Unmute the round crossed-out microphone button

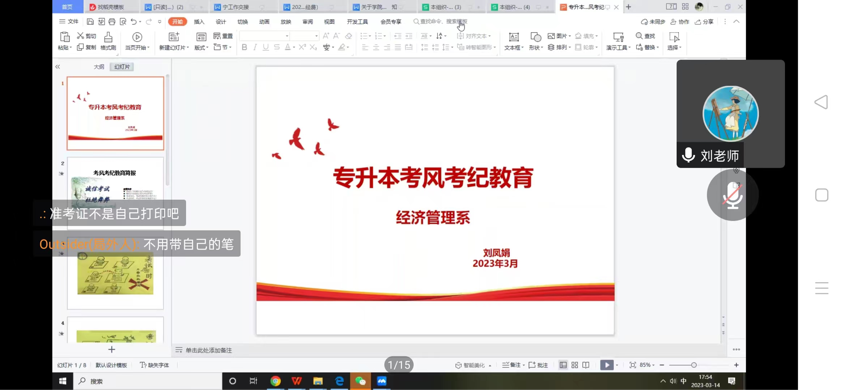coord(733,195)
